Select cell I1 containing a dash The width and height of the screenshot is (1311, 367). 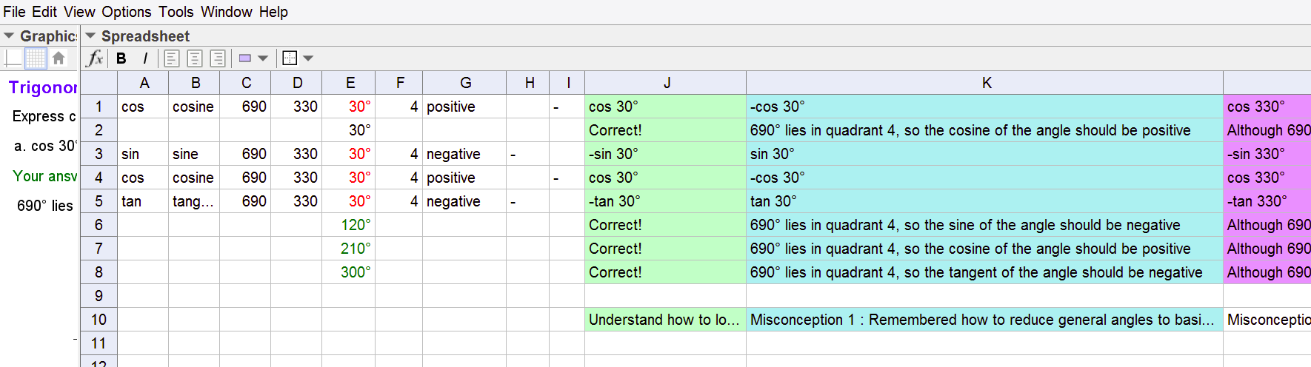pyautogui.click(x=567, y=106)
